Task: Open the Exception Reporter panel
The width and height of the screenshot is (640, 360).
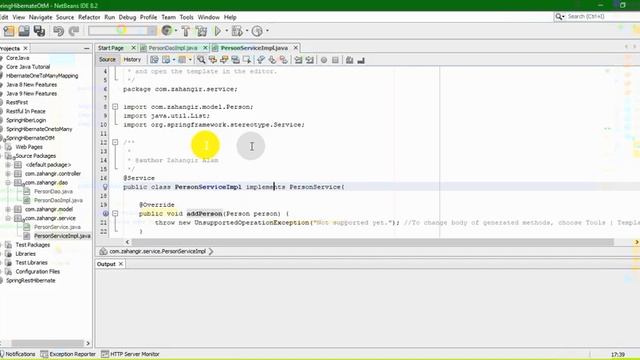Action: tap(68, 354)
